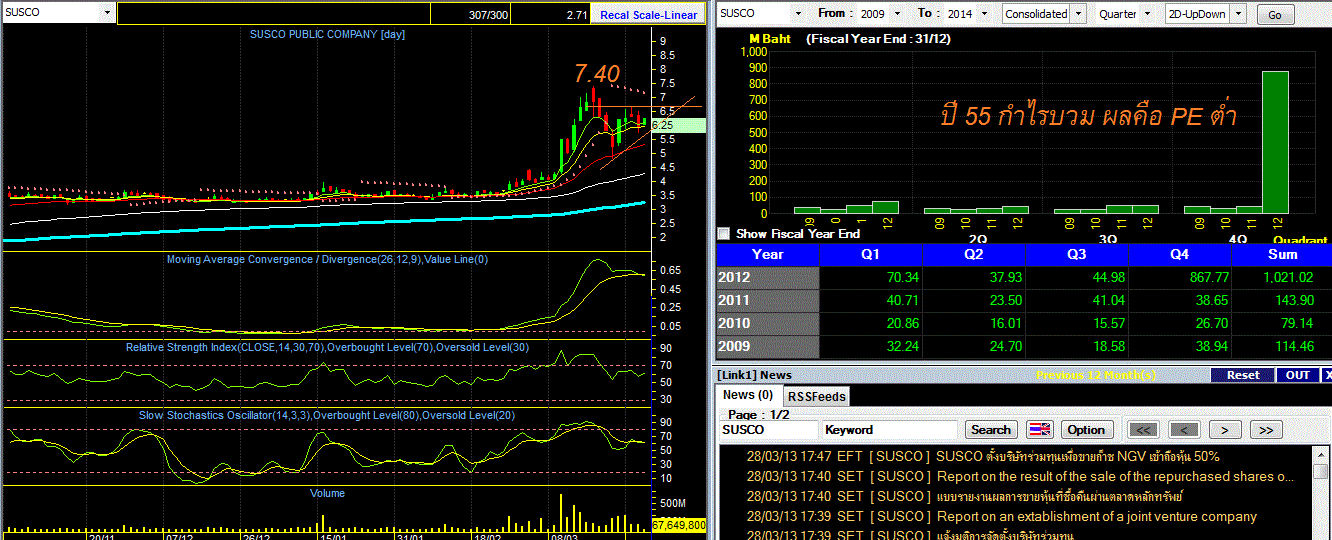Expand the 2D-UpDown chart style dropdown

point(1238,14)
